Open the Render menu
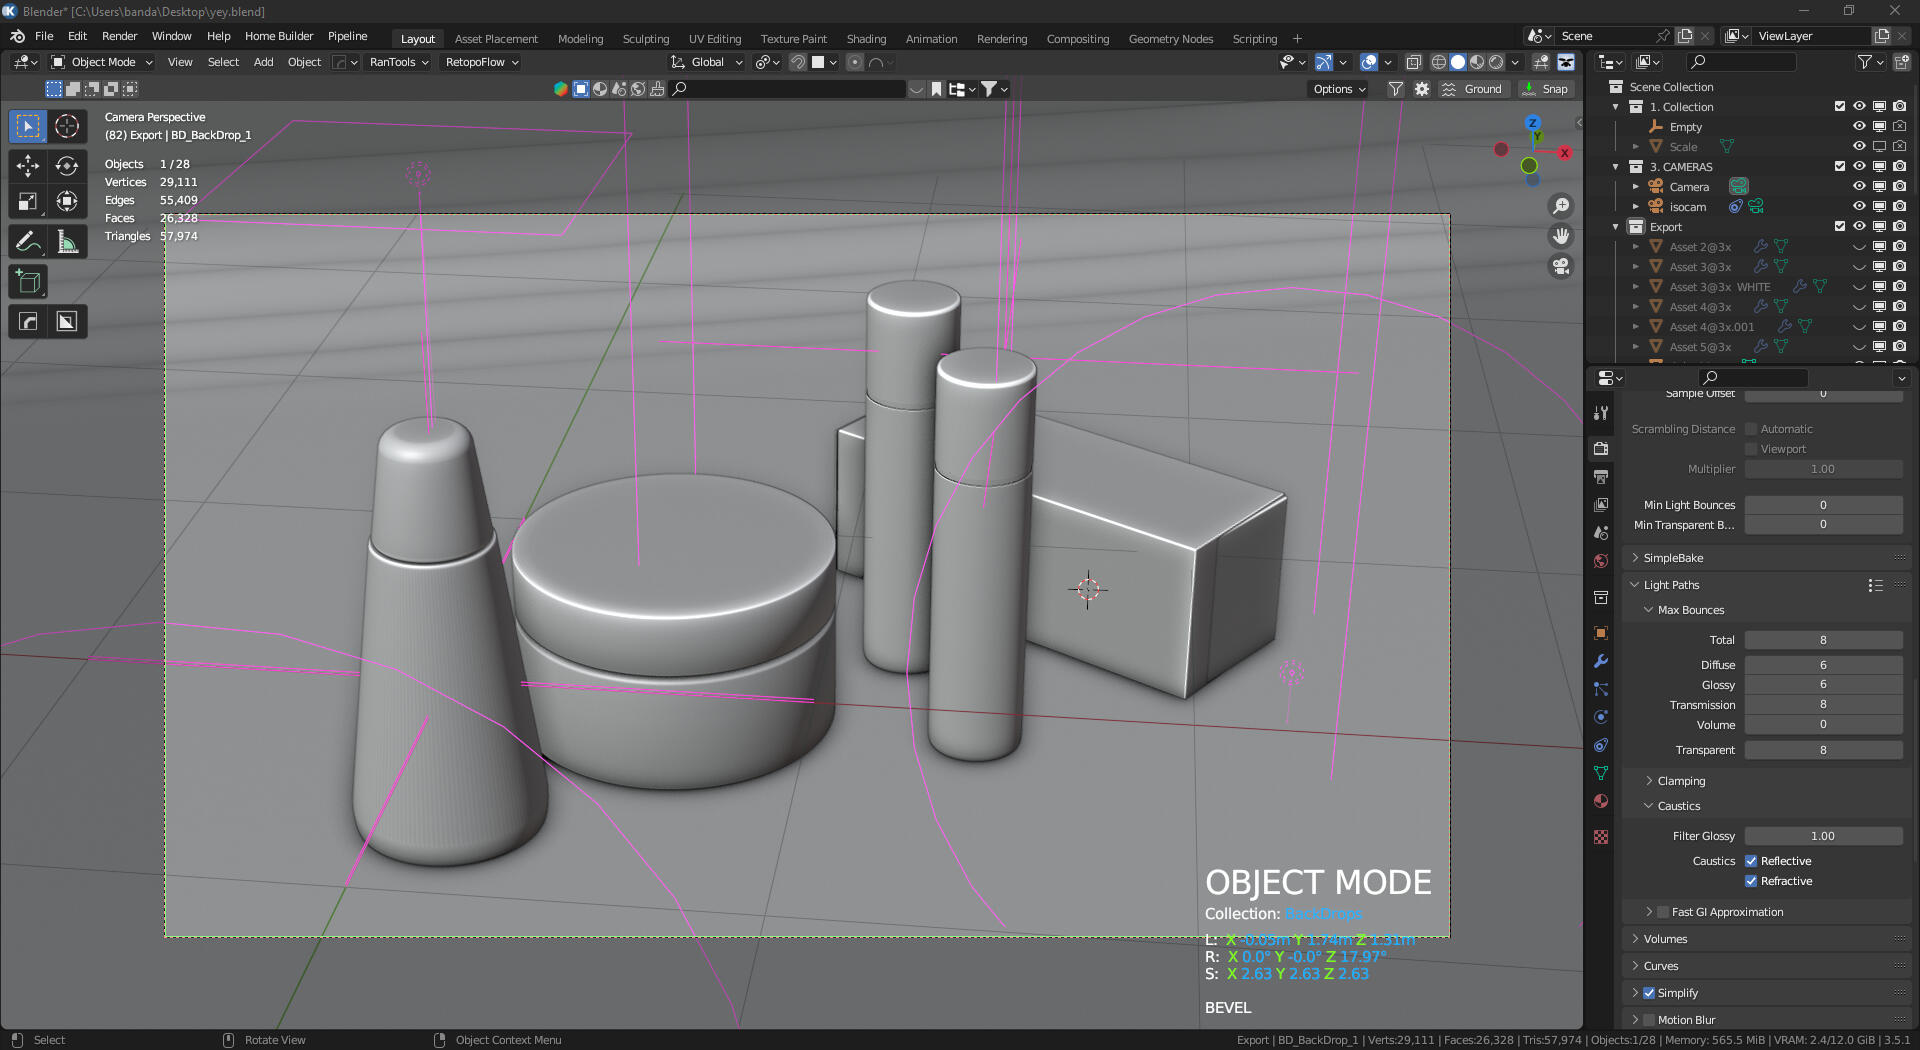The image size is (1920, 1050). [119, 36]
